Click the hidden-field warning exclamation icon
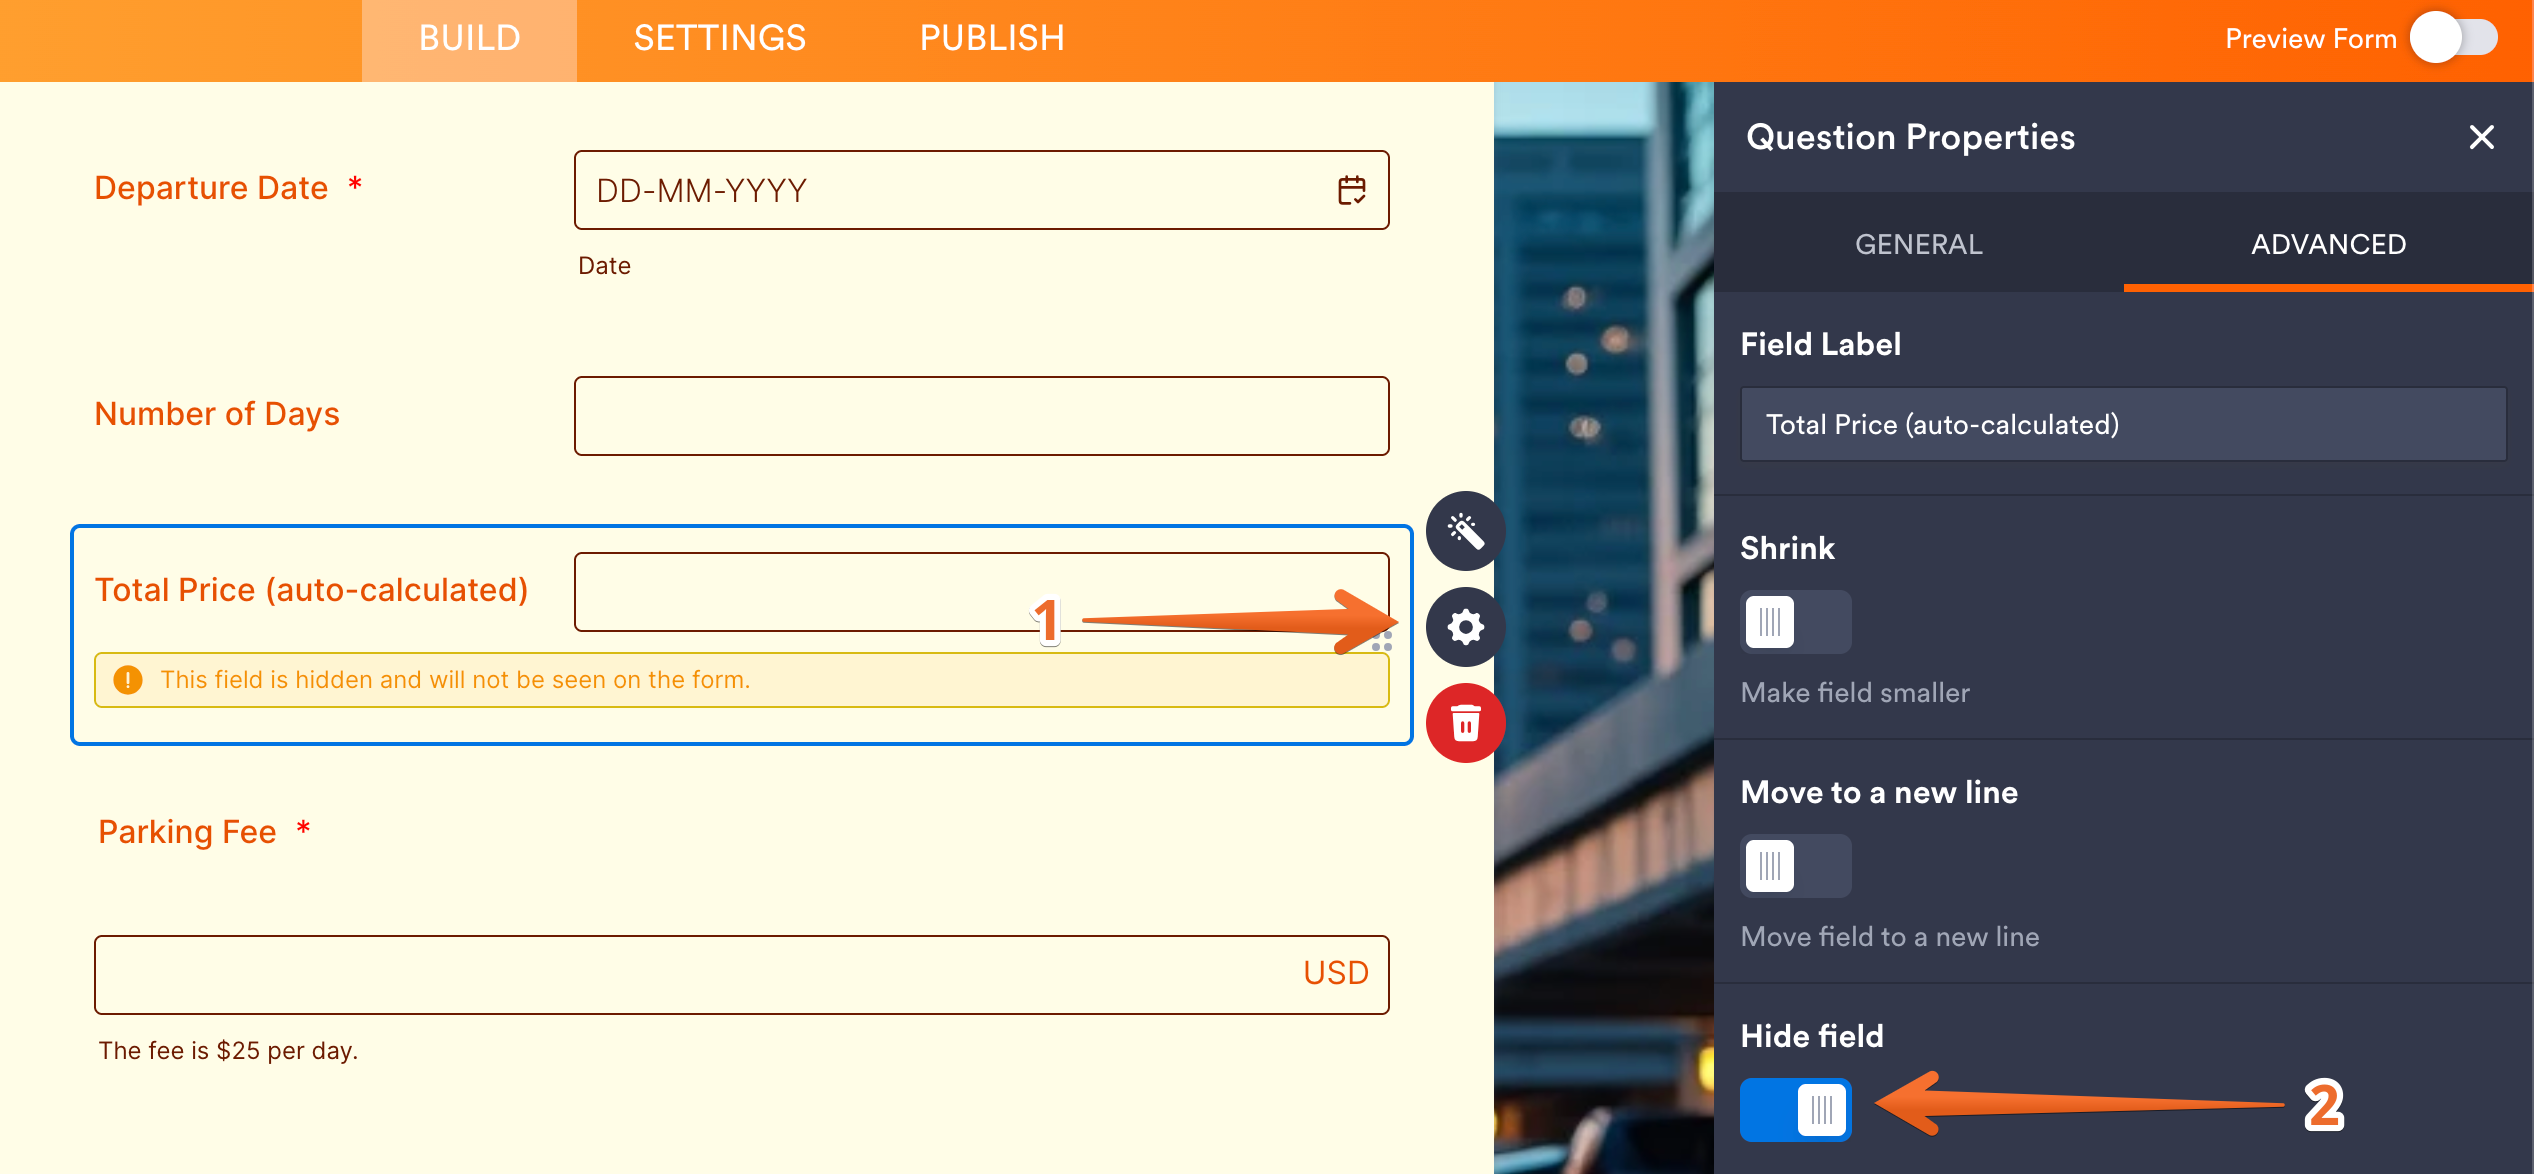This screenshot has height=1174, width=2534. [x=128, y=680]
